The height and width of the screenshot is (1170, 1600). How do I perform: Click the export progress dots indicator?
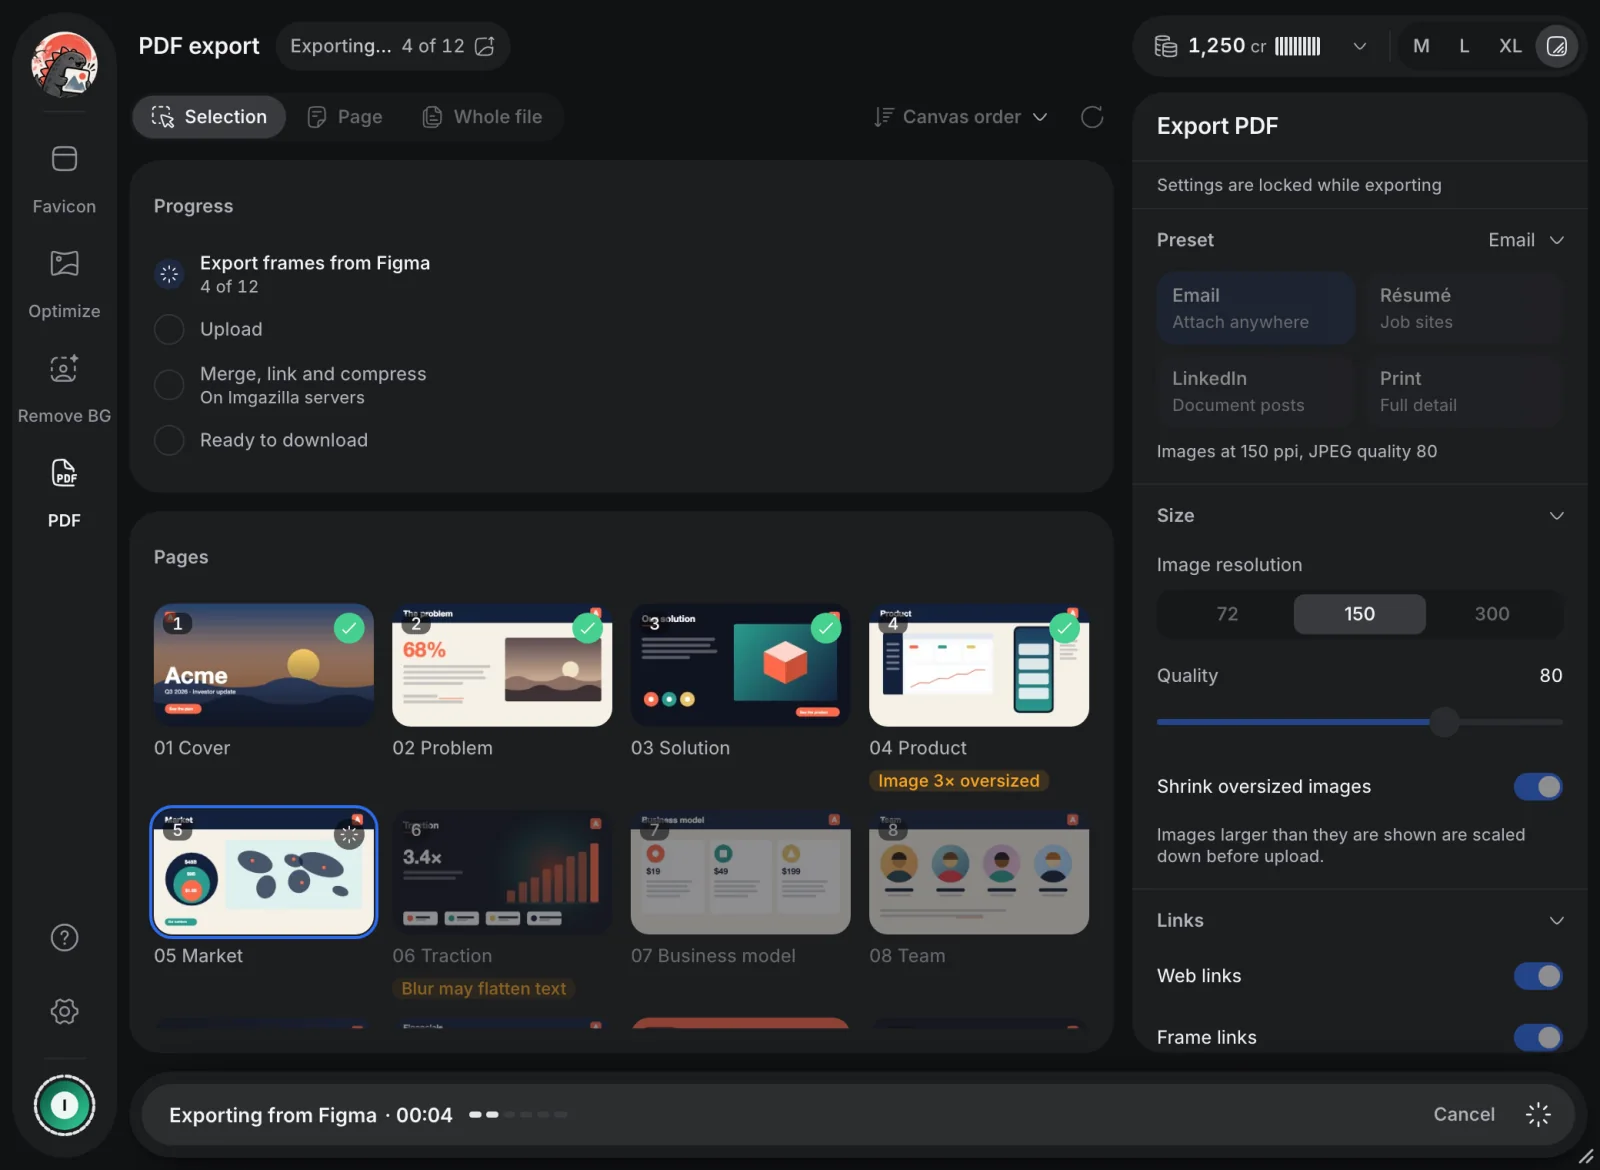(x=518, y=1114)
